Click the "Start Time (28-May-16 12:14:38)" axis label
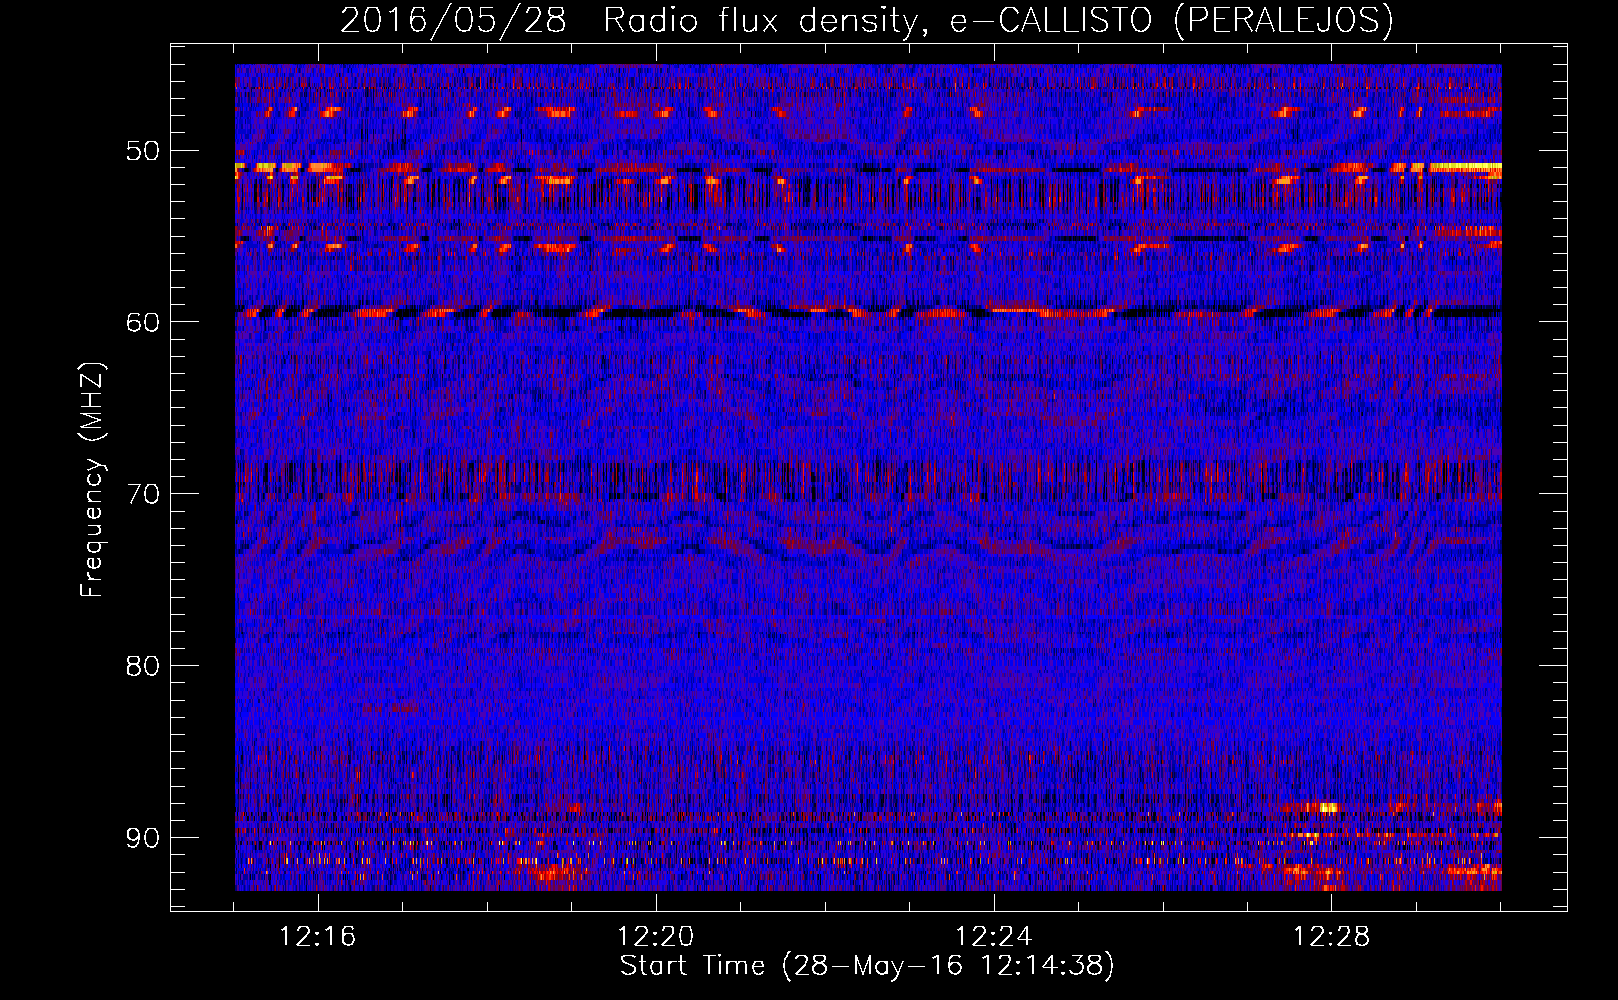 pos(867,966)
